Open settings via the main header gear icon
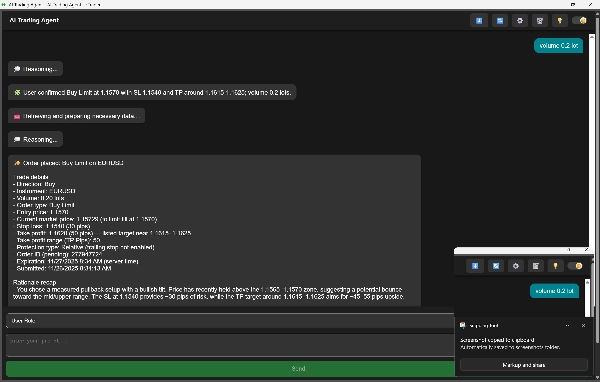This screenshot has height=382, width=600. [x=520, y=21]
